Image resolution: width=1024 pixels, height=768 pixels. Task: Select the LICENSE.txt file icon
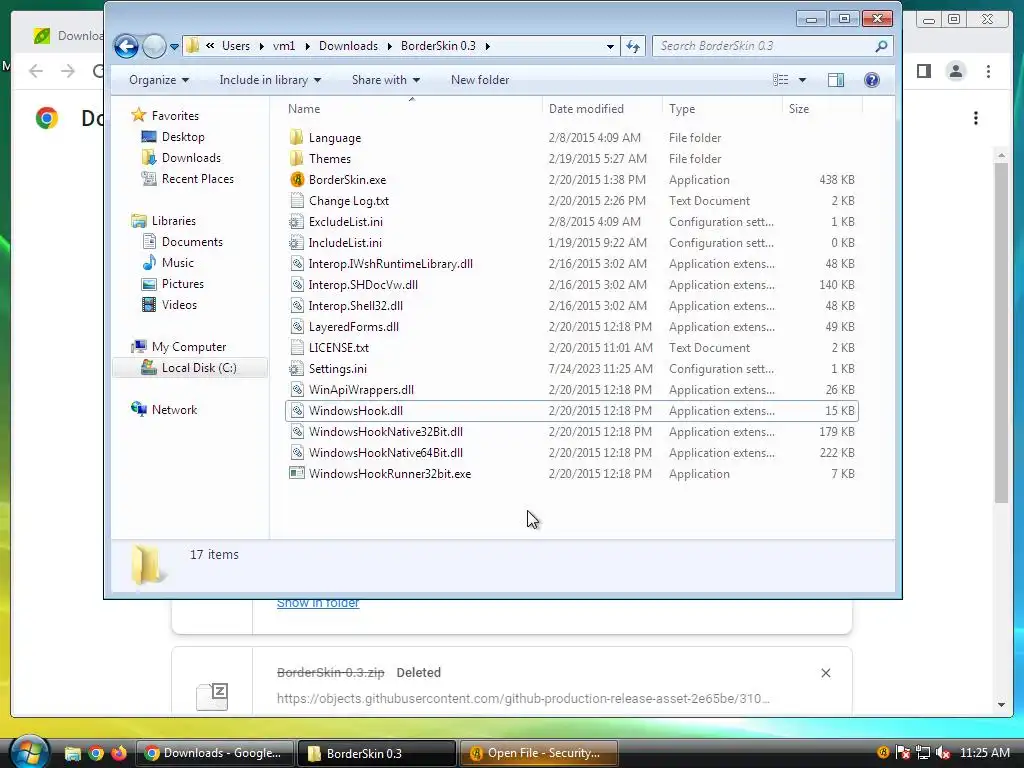296,347
